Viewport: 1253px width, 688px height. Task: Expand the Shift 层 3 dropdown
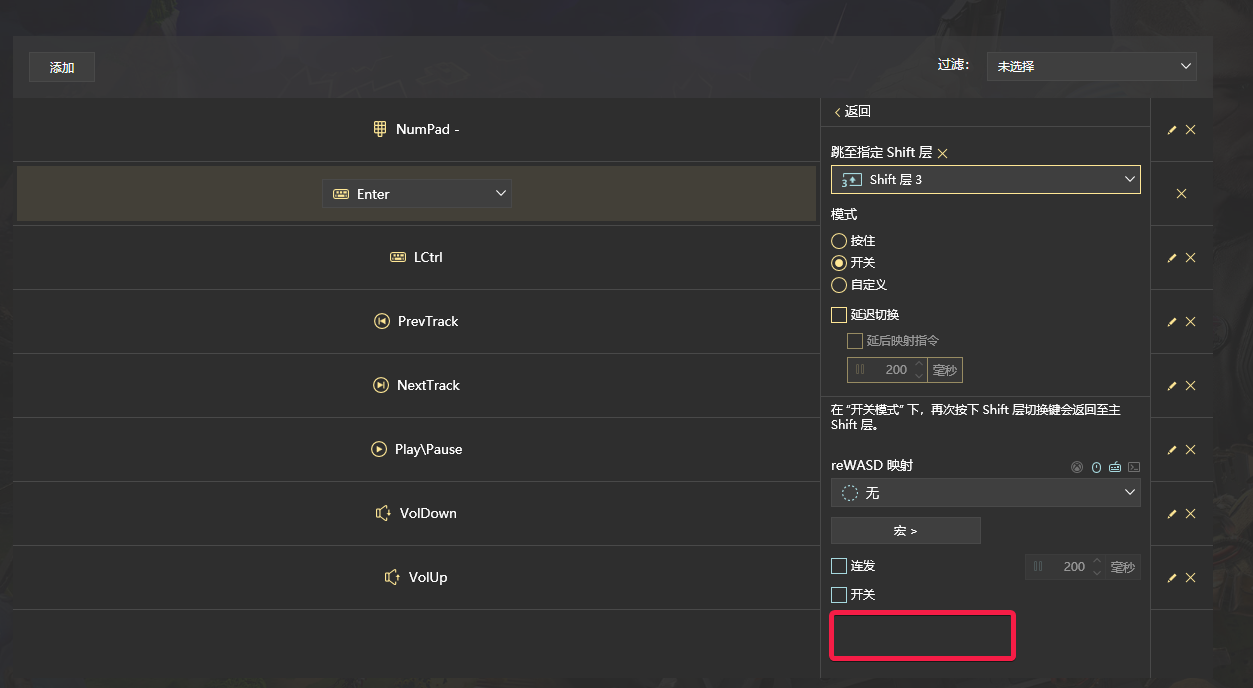click(986, 180)
